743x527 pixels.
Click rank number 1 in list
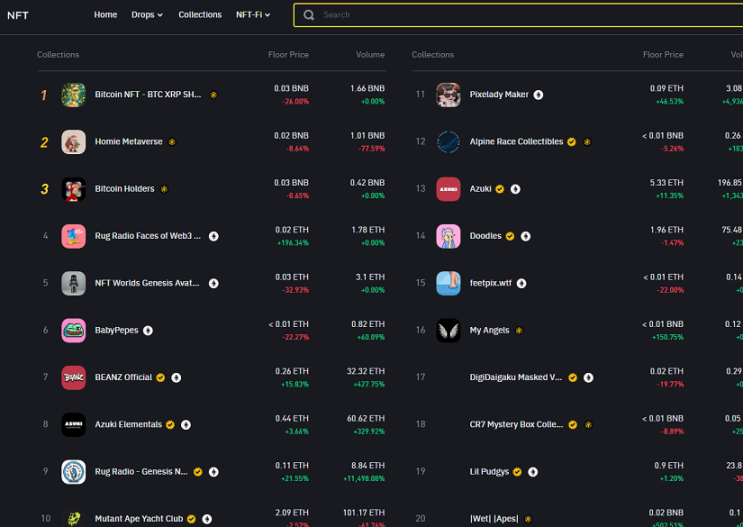tap(44, 95)
